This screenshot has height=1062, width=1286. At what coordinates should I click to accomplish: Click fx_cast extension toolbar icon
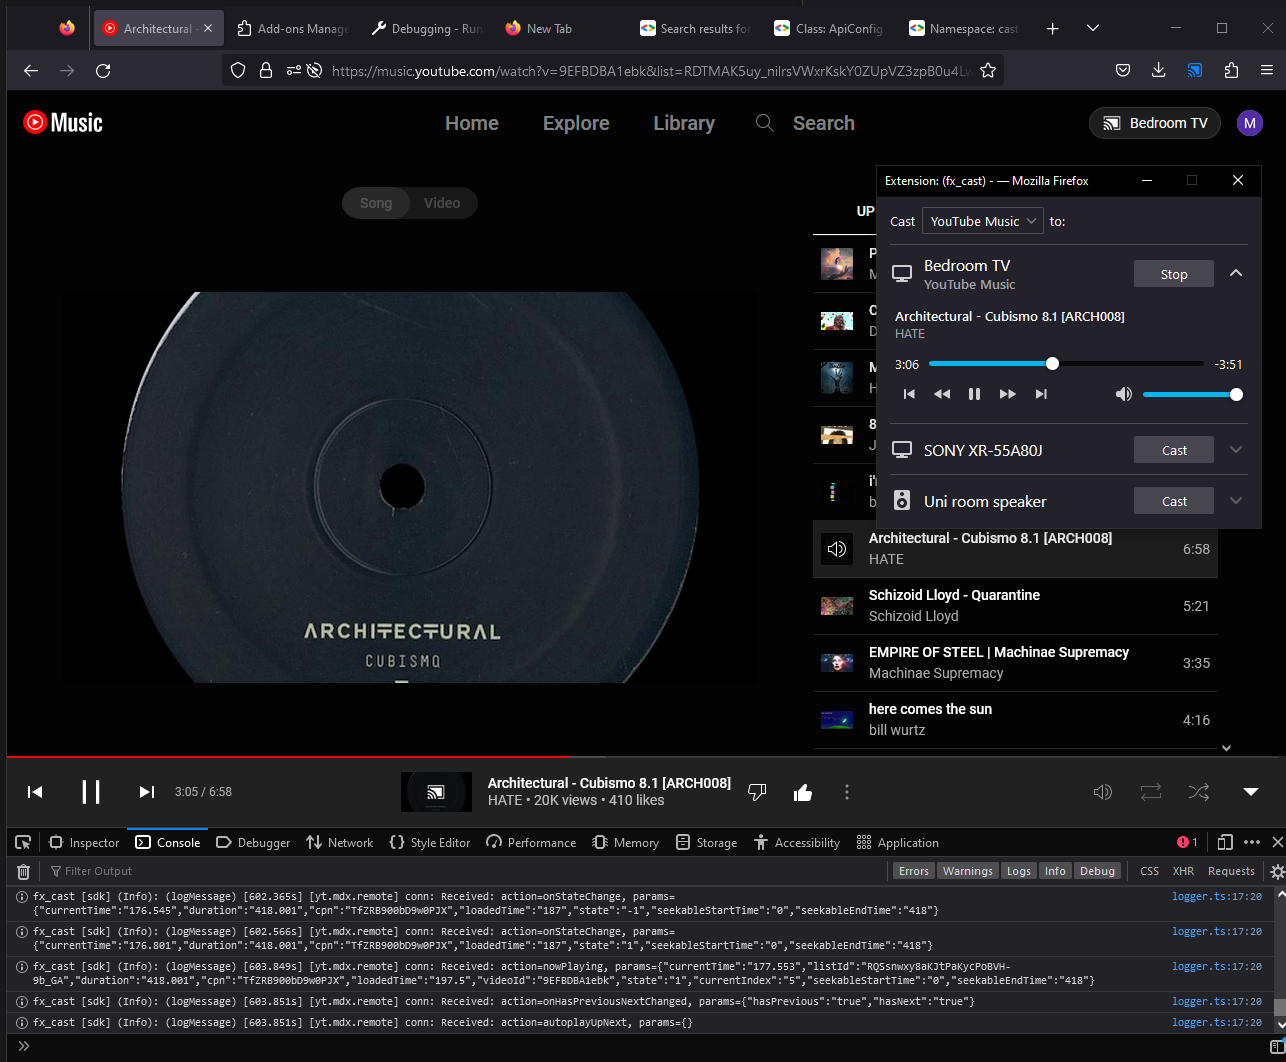1195,70
